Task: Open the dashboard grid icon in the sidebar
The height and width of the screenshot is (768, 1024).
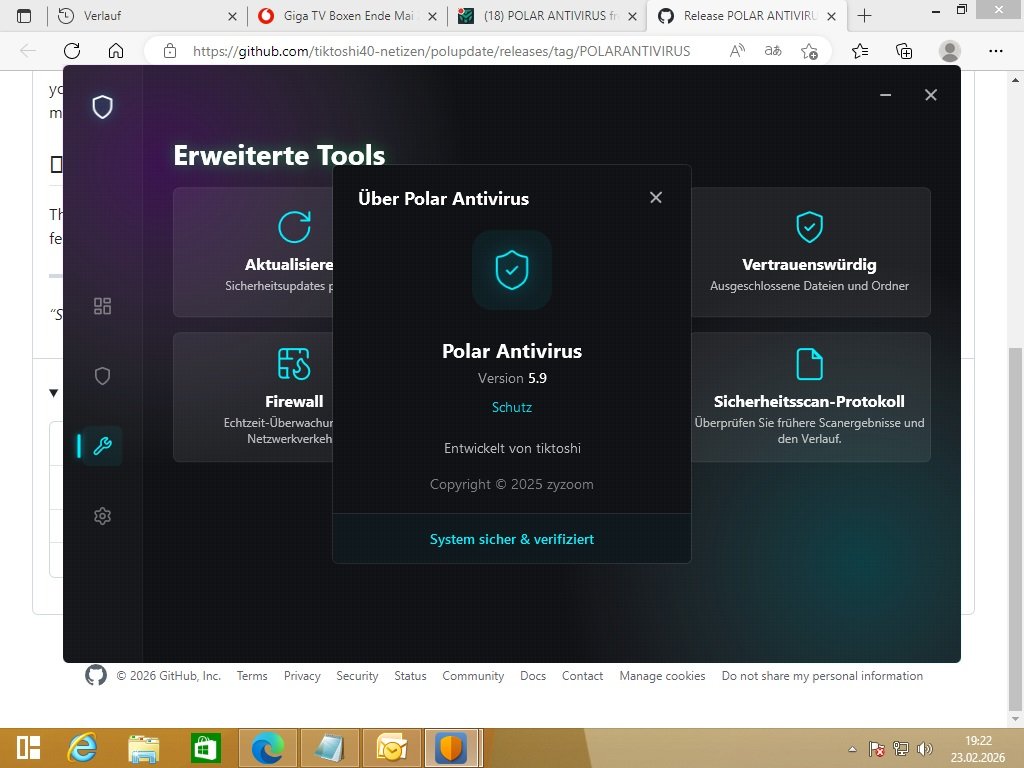Action: click(103, 306)
